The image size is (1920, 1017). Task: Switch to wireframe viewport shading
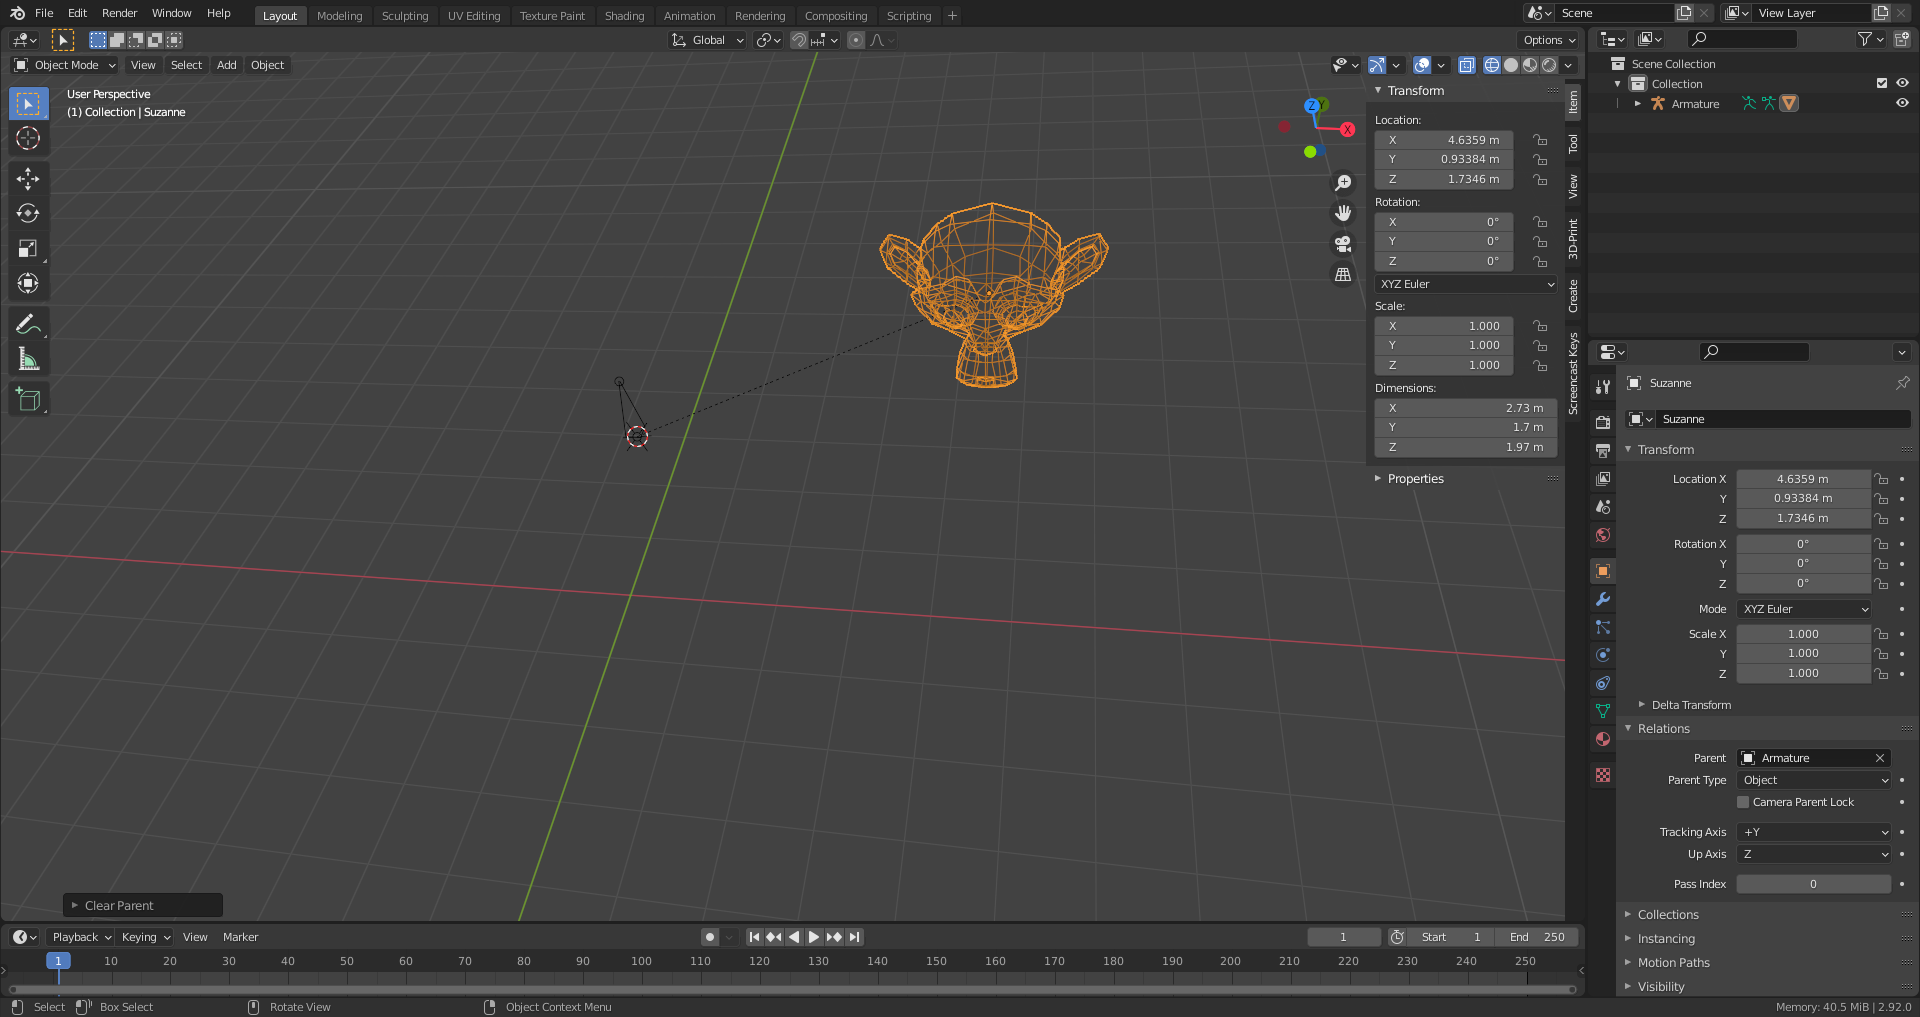tap(1492, 65)
